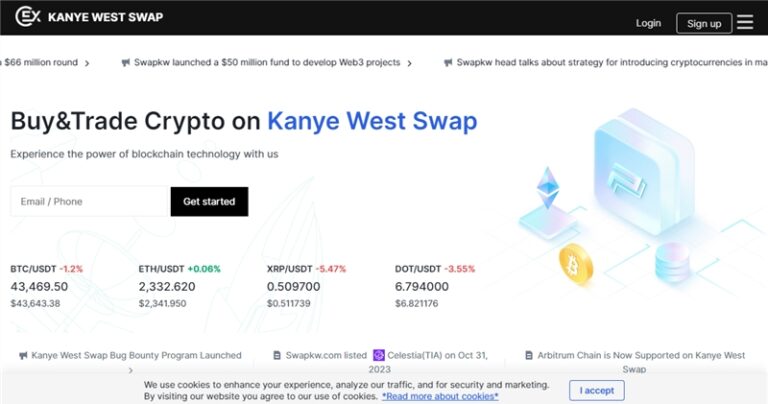768x404 pixels.
Task: Expand the $66 million round news arrow
Action: coord(87,62)
